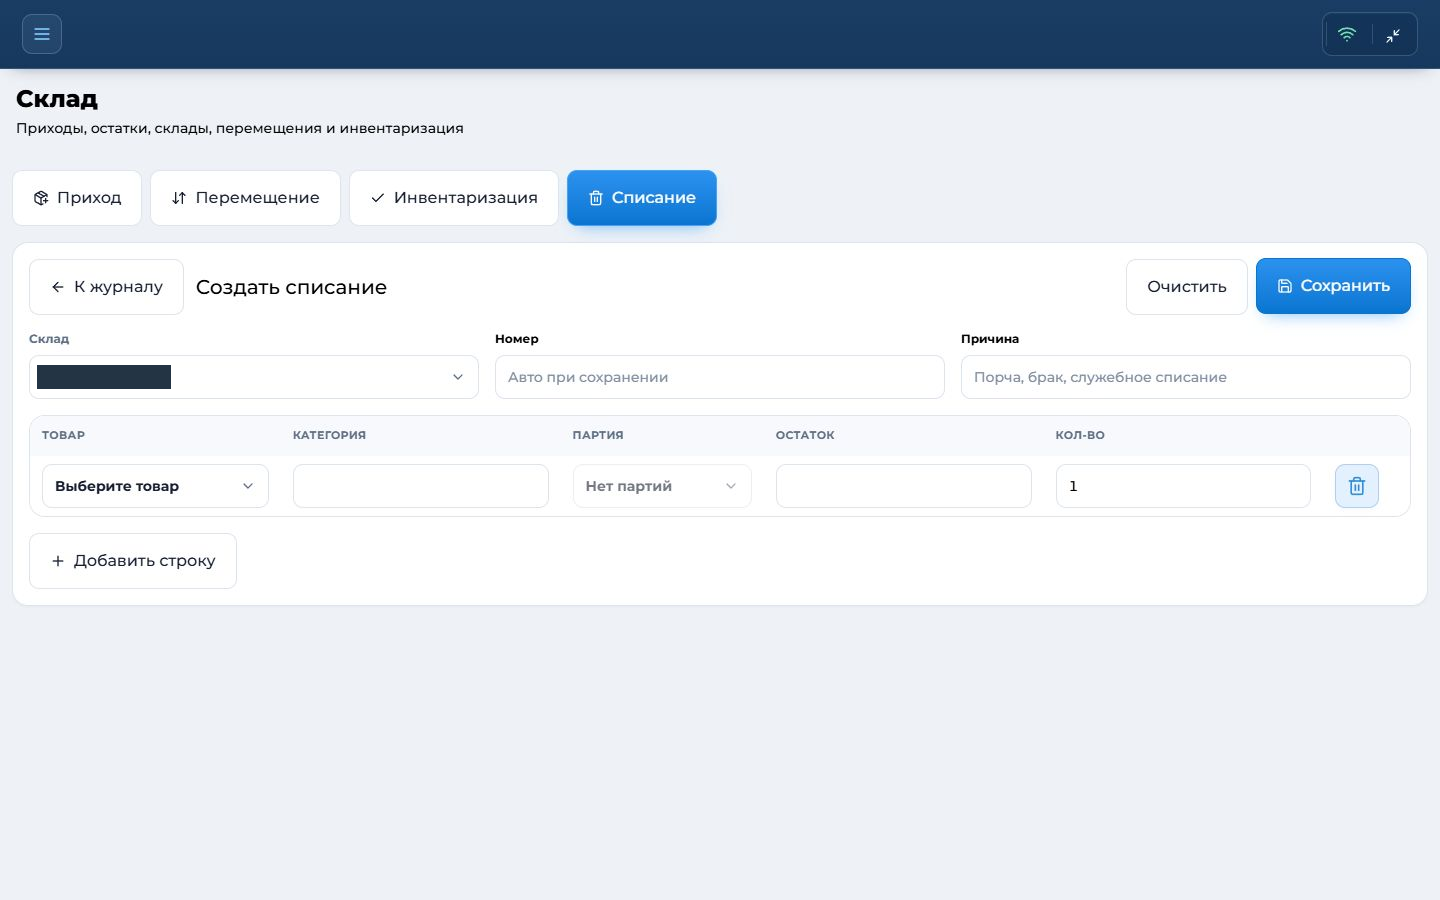Select the Списание tab

(642, 198)
